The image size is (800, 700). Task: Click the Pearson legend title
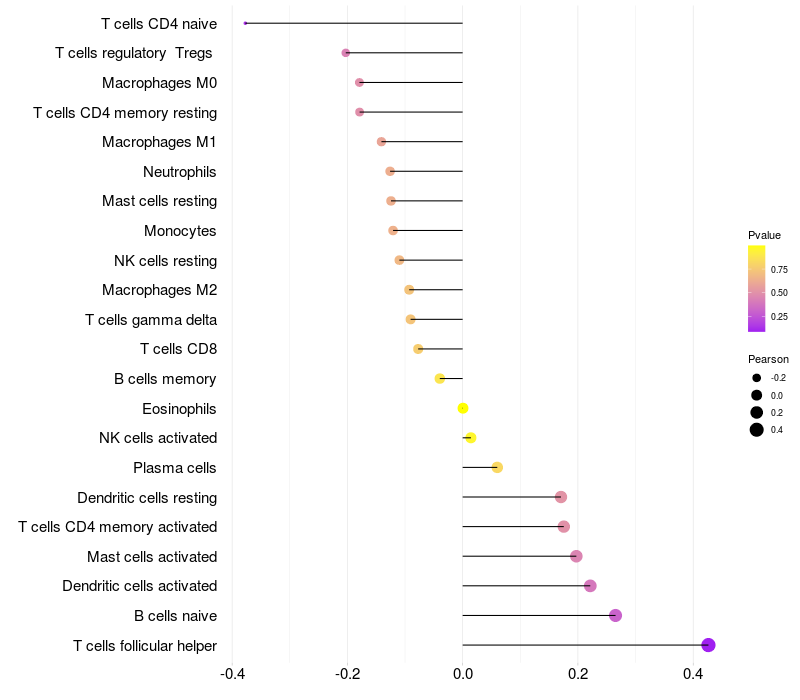(x=768, y=359)
